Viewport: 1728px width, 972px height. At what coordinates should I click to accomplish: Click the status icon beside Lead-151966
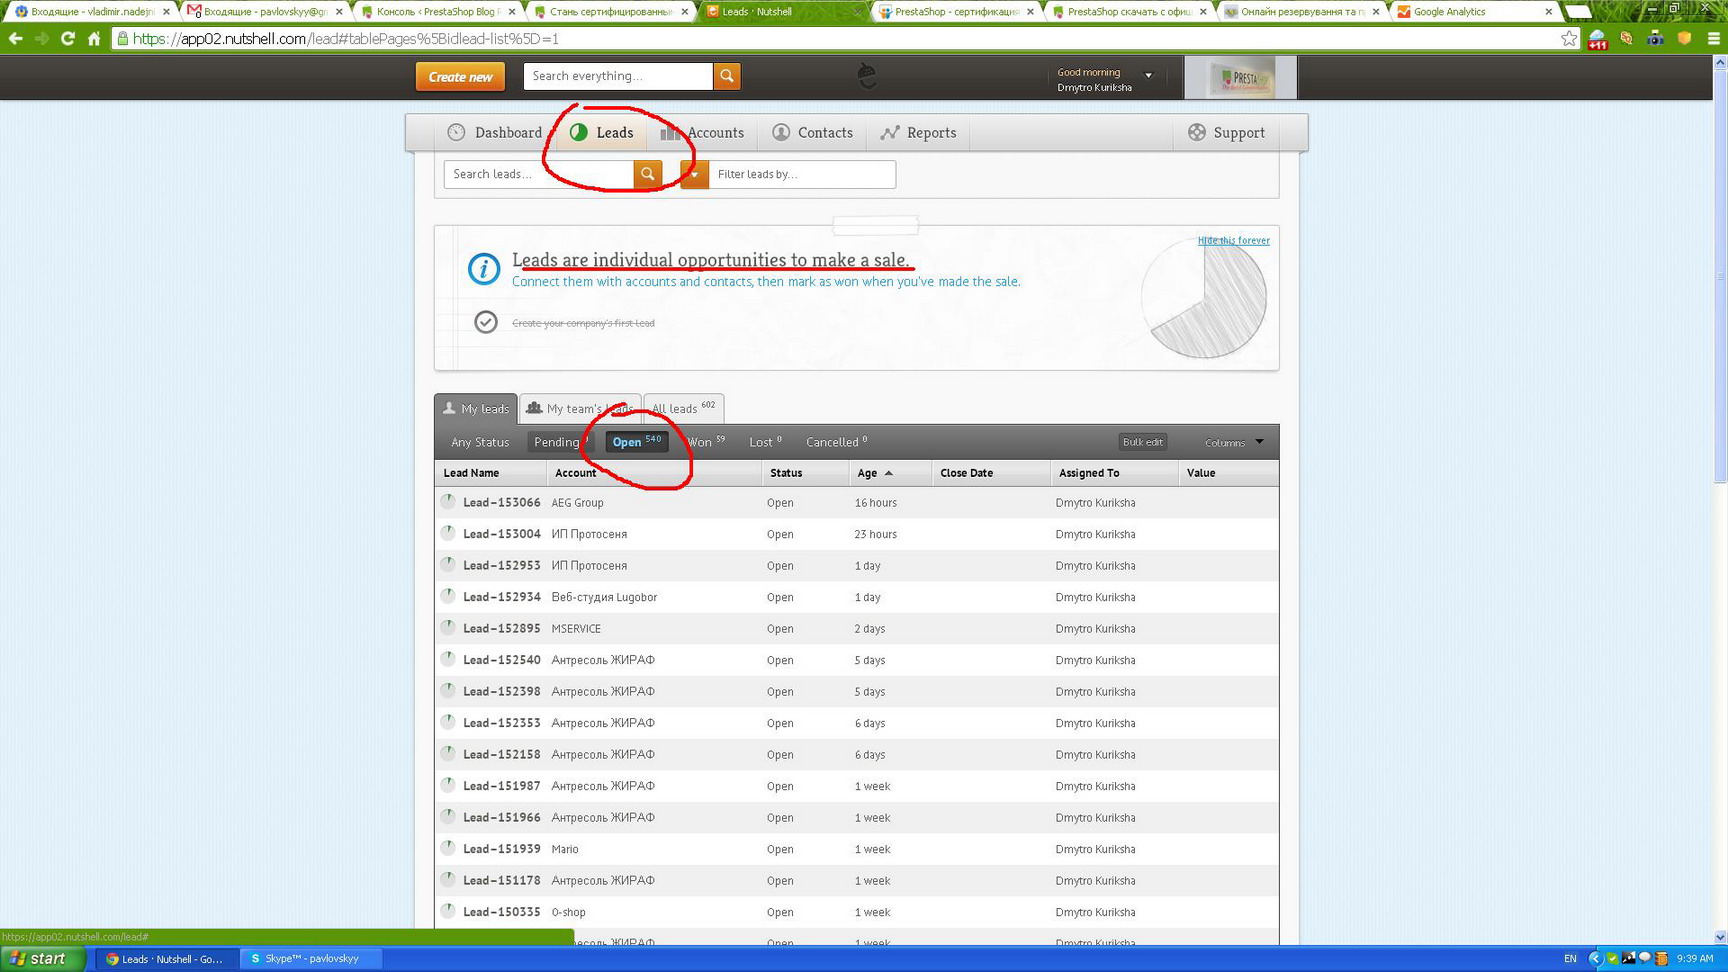tap(448, 817)
